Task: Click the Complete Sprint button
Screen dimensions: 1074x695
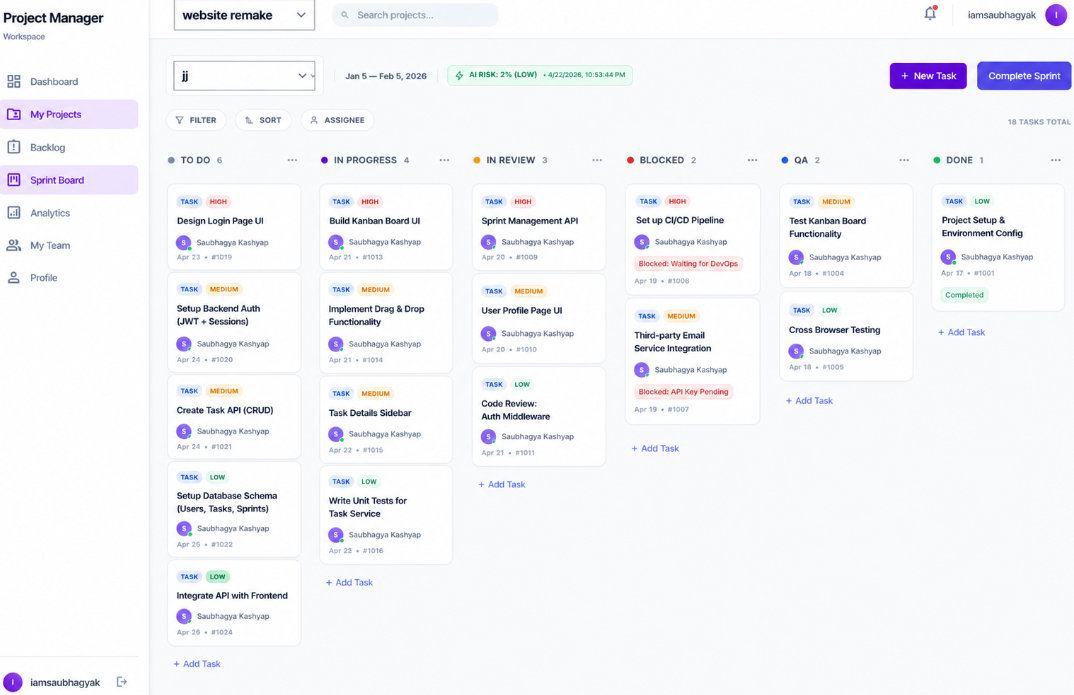Action: coord(1024,76)
